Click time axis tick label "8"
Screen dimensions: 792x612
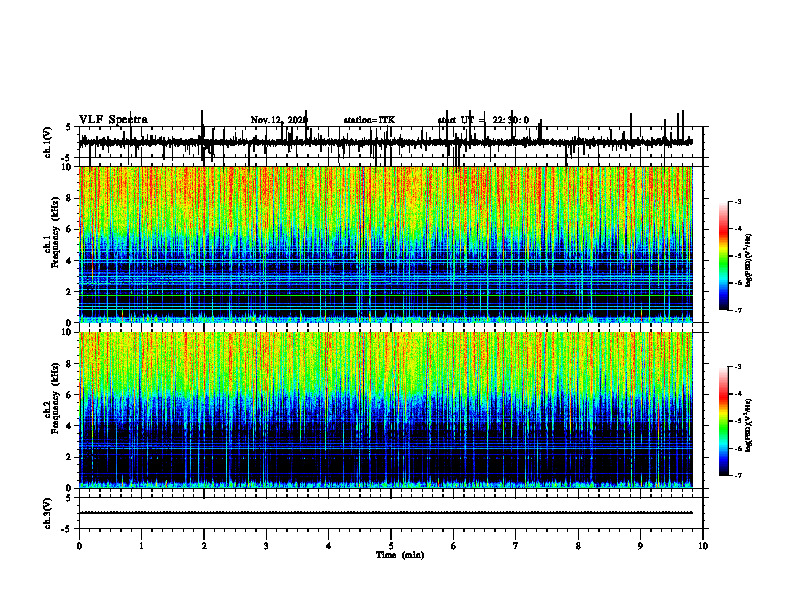pyautogui.click(x=578, y=546)
